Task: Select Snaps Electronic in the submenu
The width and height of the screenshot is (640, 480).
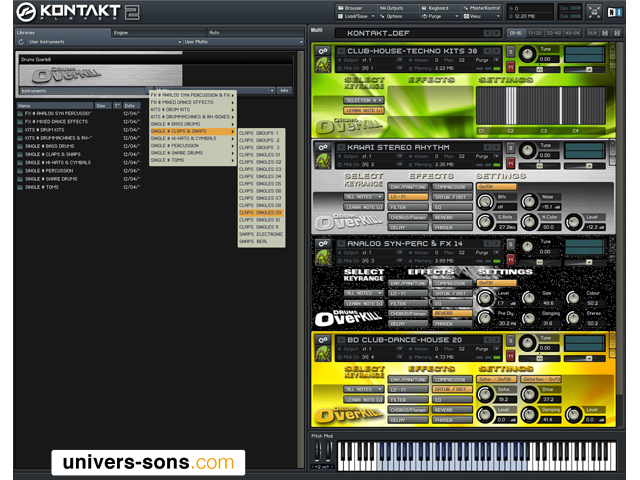Action: click(261, 234)
